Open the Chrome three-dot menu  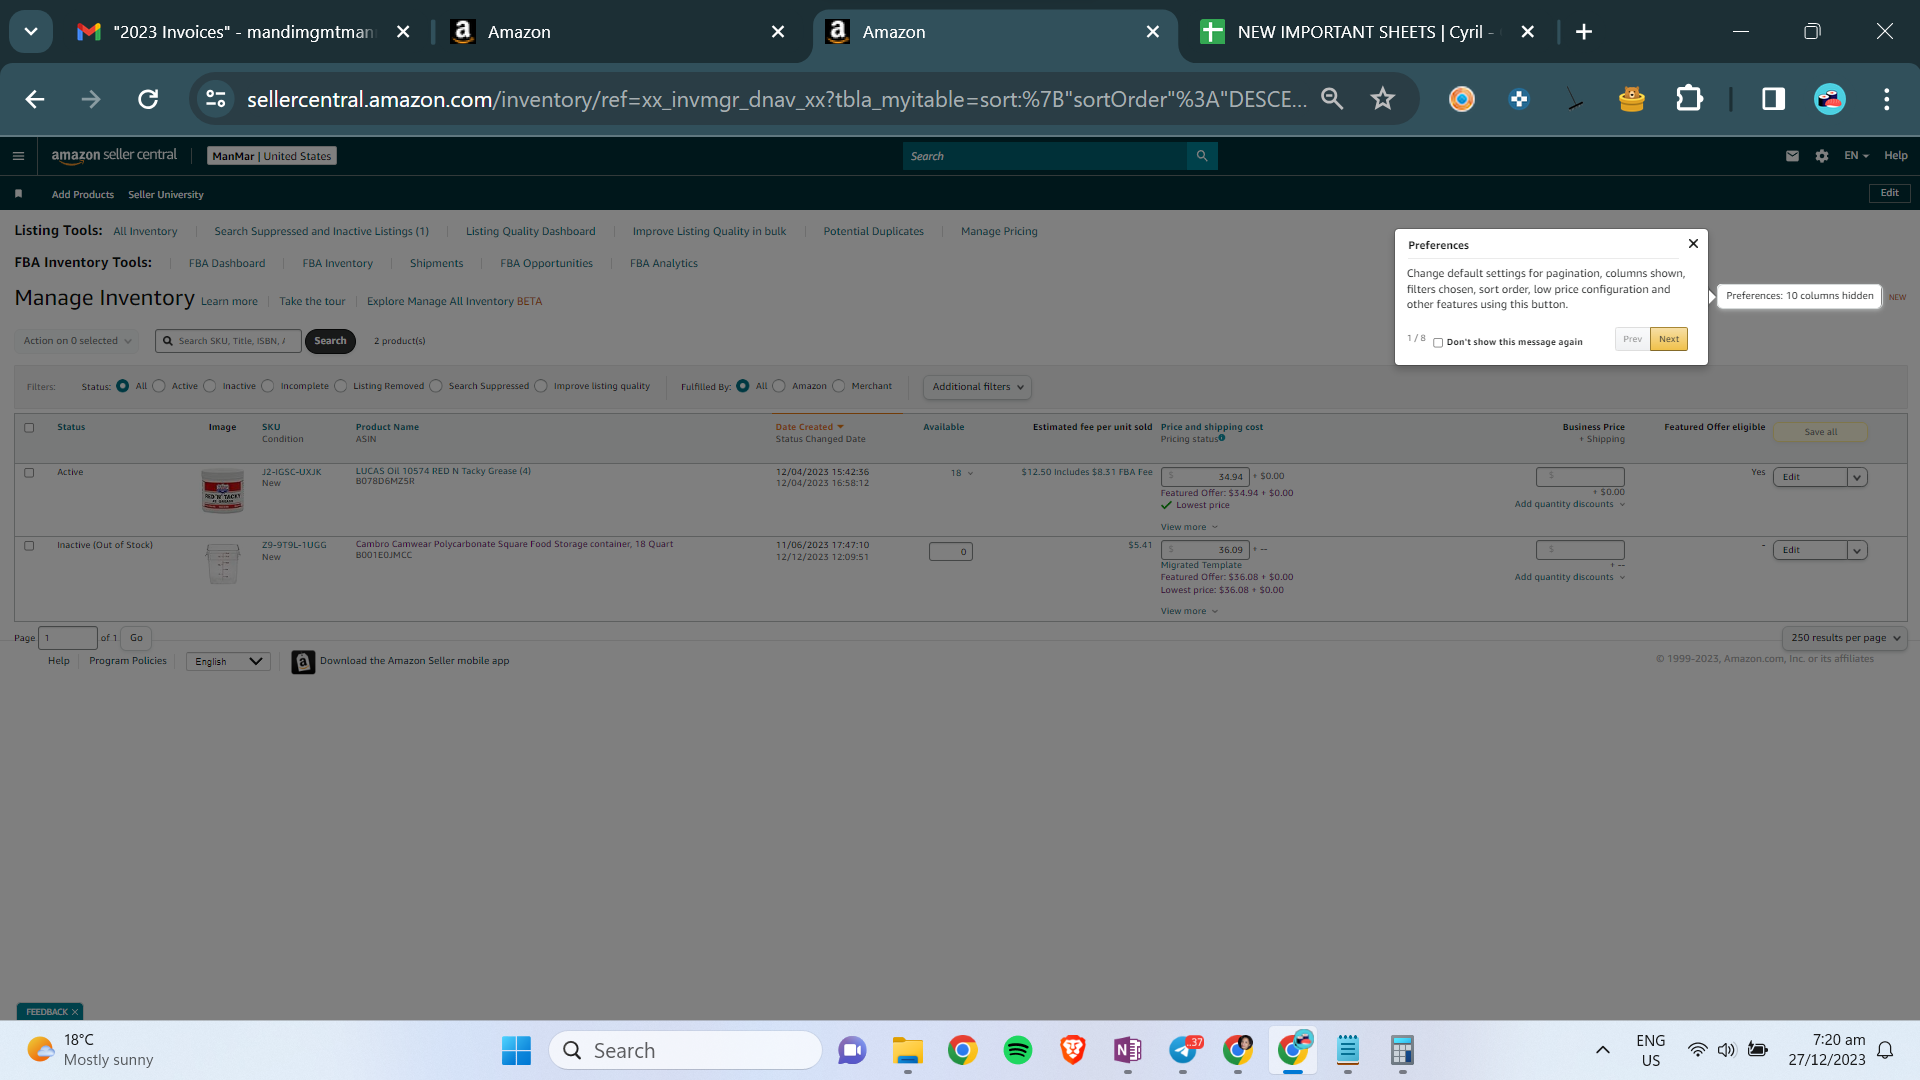1886,99
